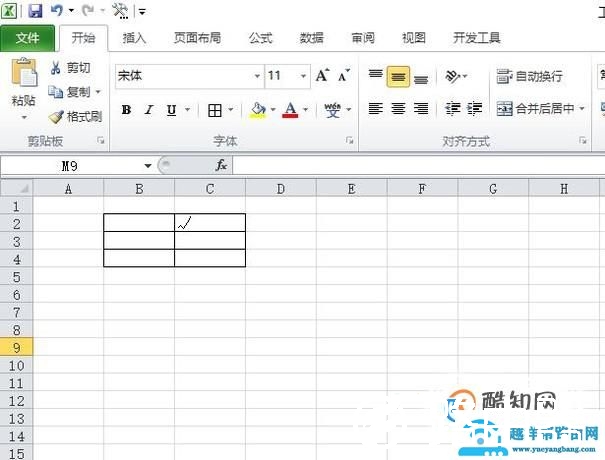Increase font size with large A icon
The height and width of the screenshot is (460, 605).
point(322,76)
